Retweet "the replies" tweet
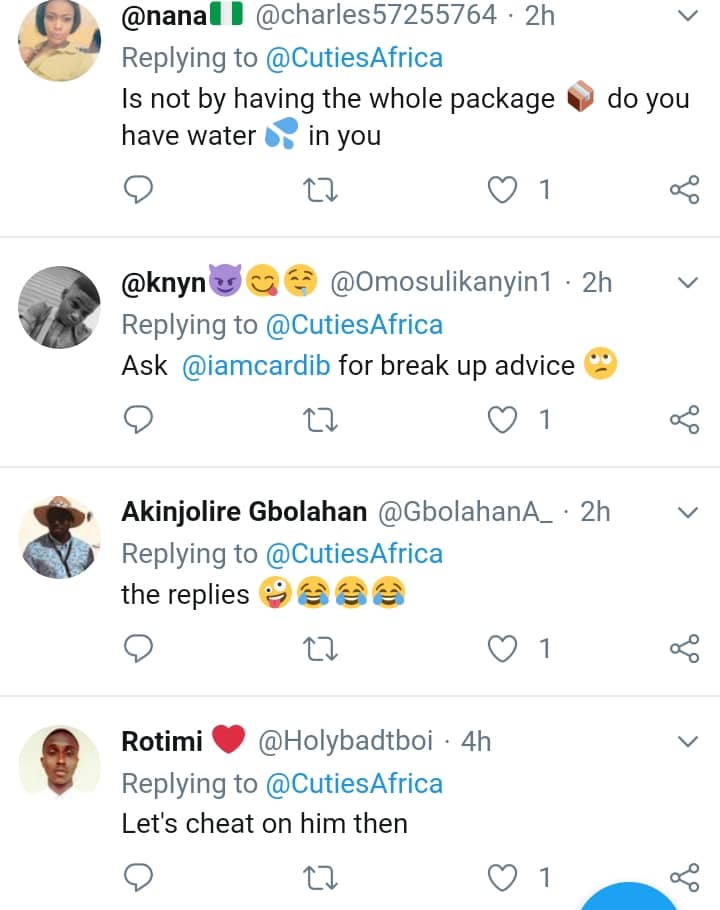The height and width of the screenshot is (910, 720). [x=321, y=649]
